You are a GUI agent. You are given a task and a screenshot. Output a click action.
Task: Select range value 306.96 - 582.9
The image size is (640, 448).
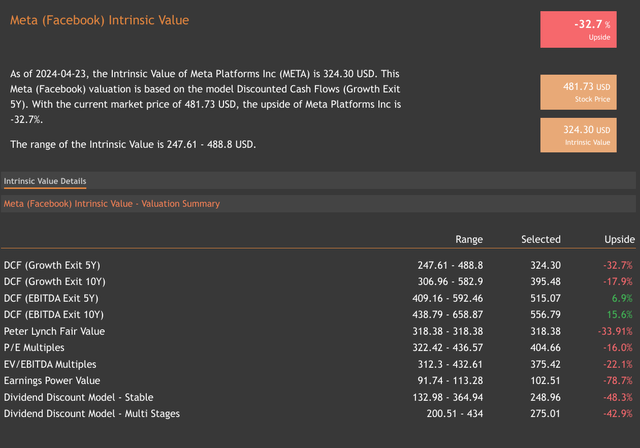(x=450, y=282)
